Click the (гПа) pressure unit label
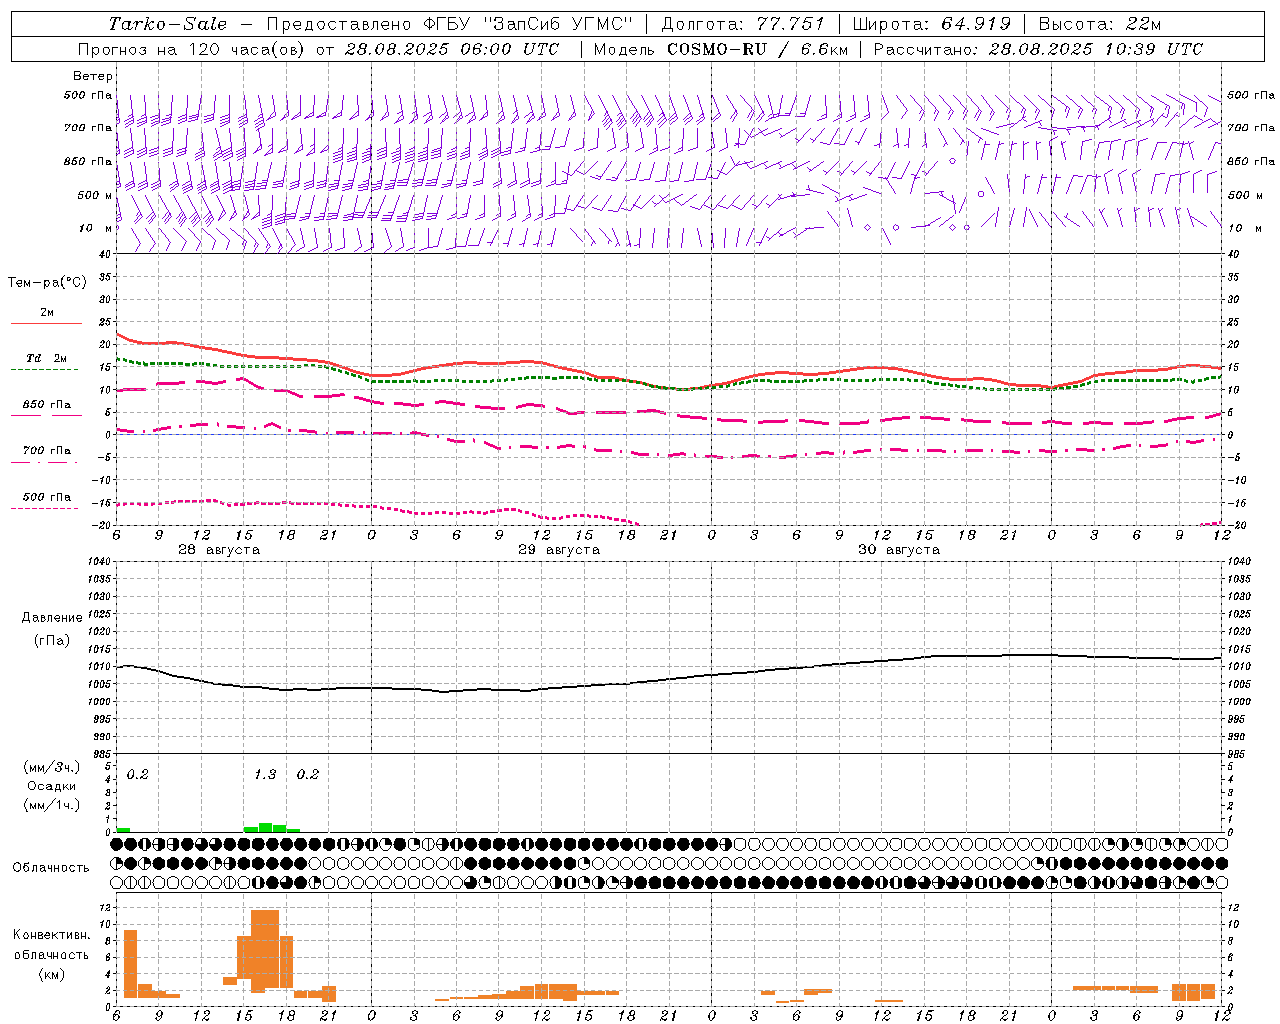Viewport: 1280px width, 1024px height. point(52,641)
